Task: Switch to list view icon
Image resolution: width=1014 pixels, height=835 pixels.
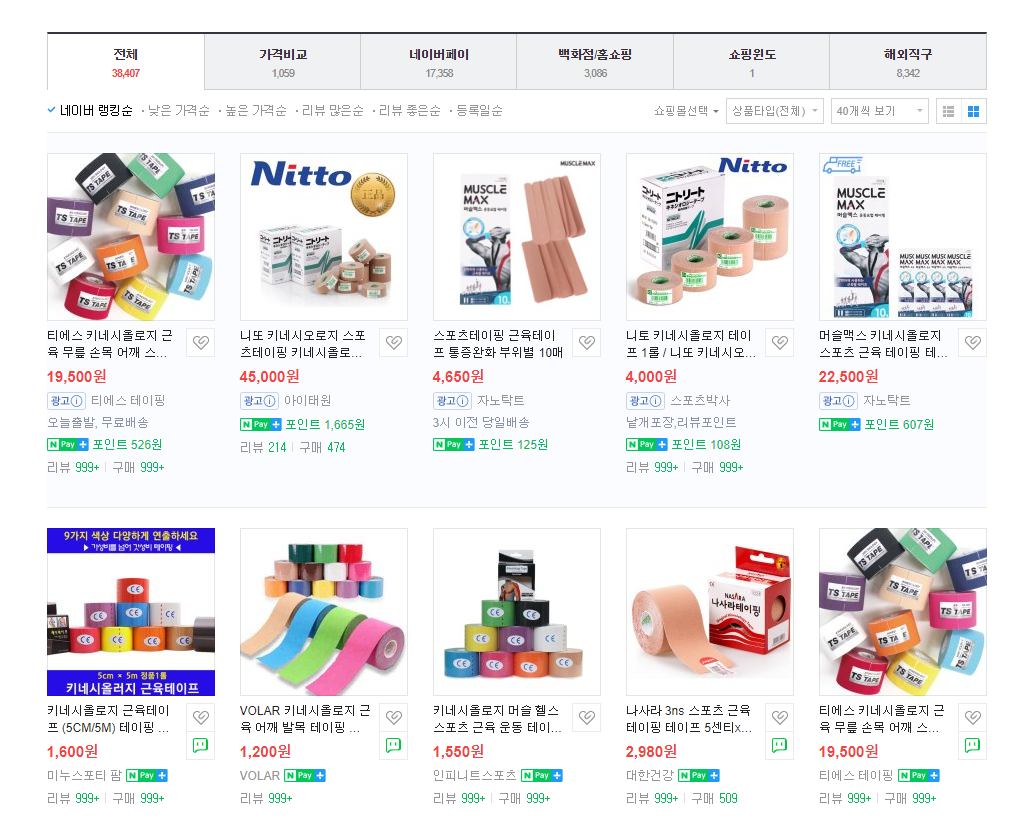Action: tap(949, 111)
